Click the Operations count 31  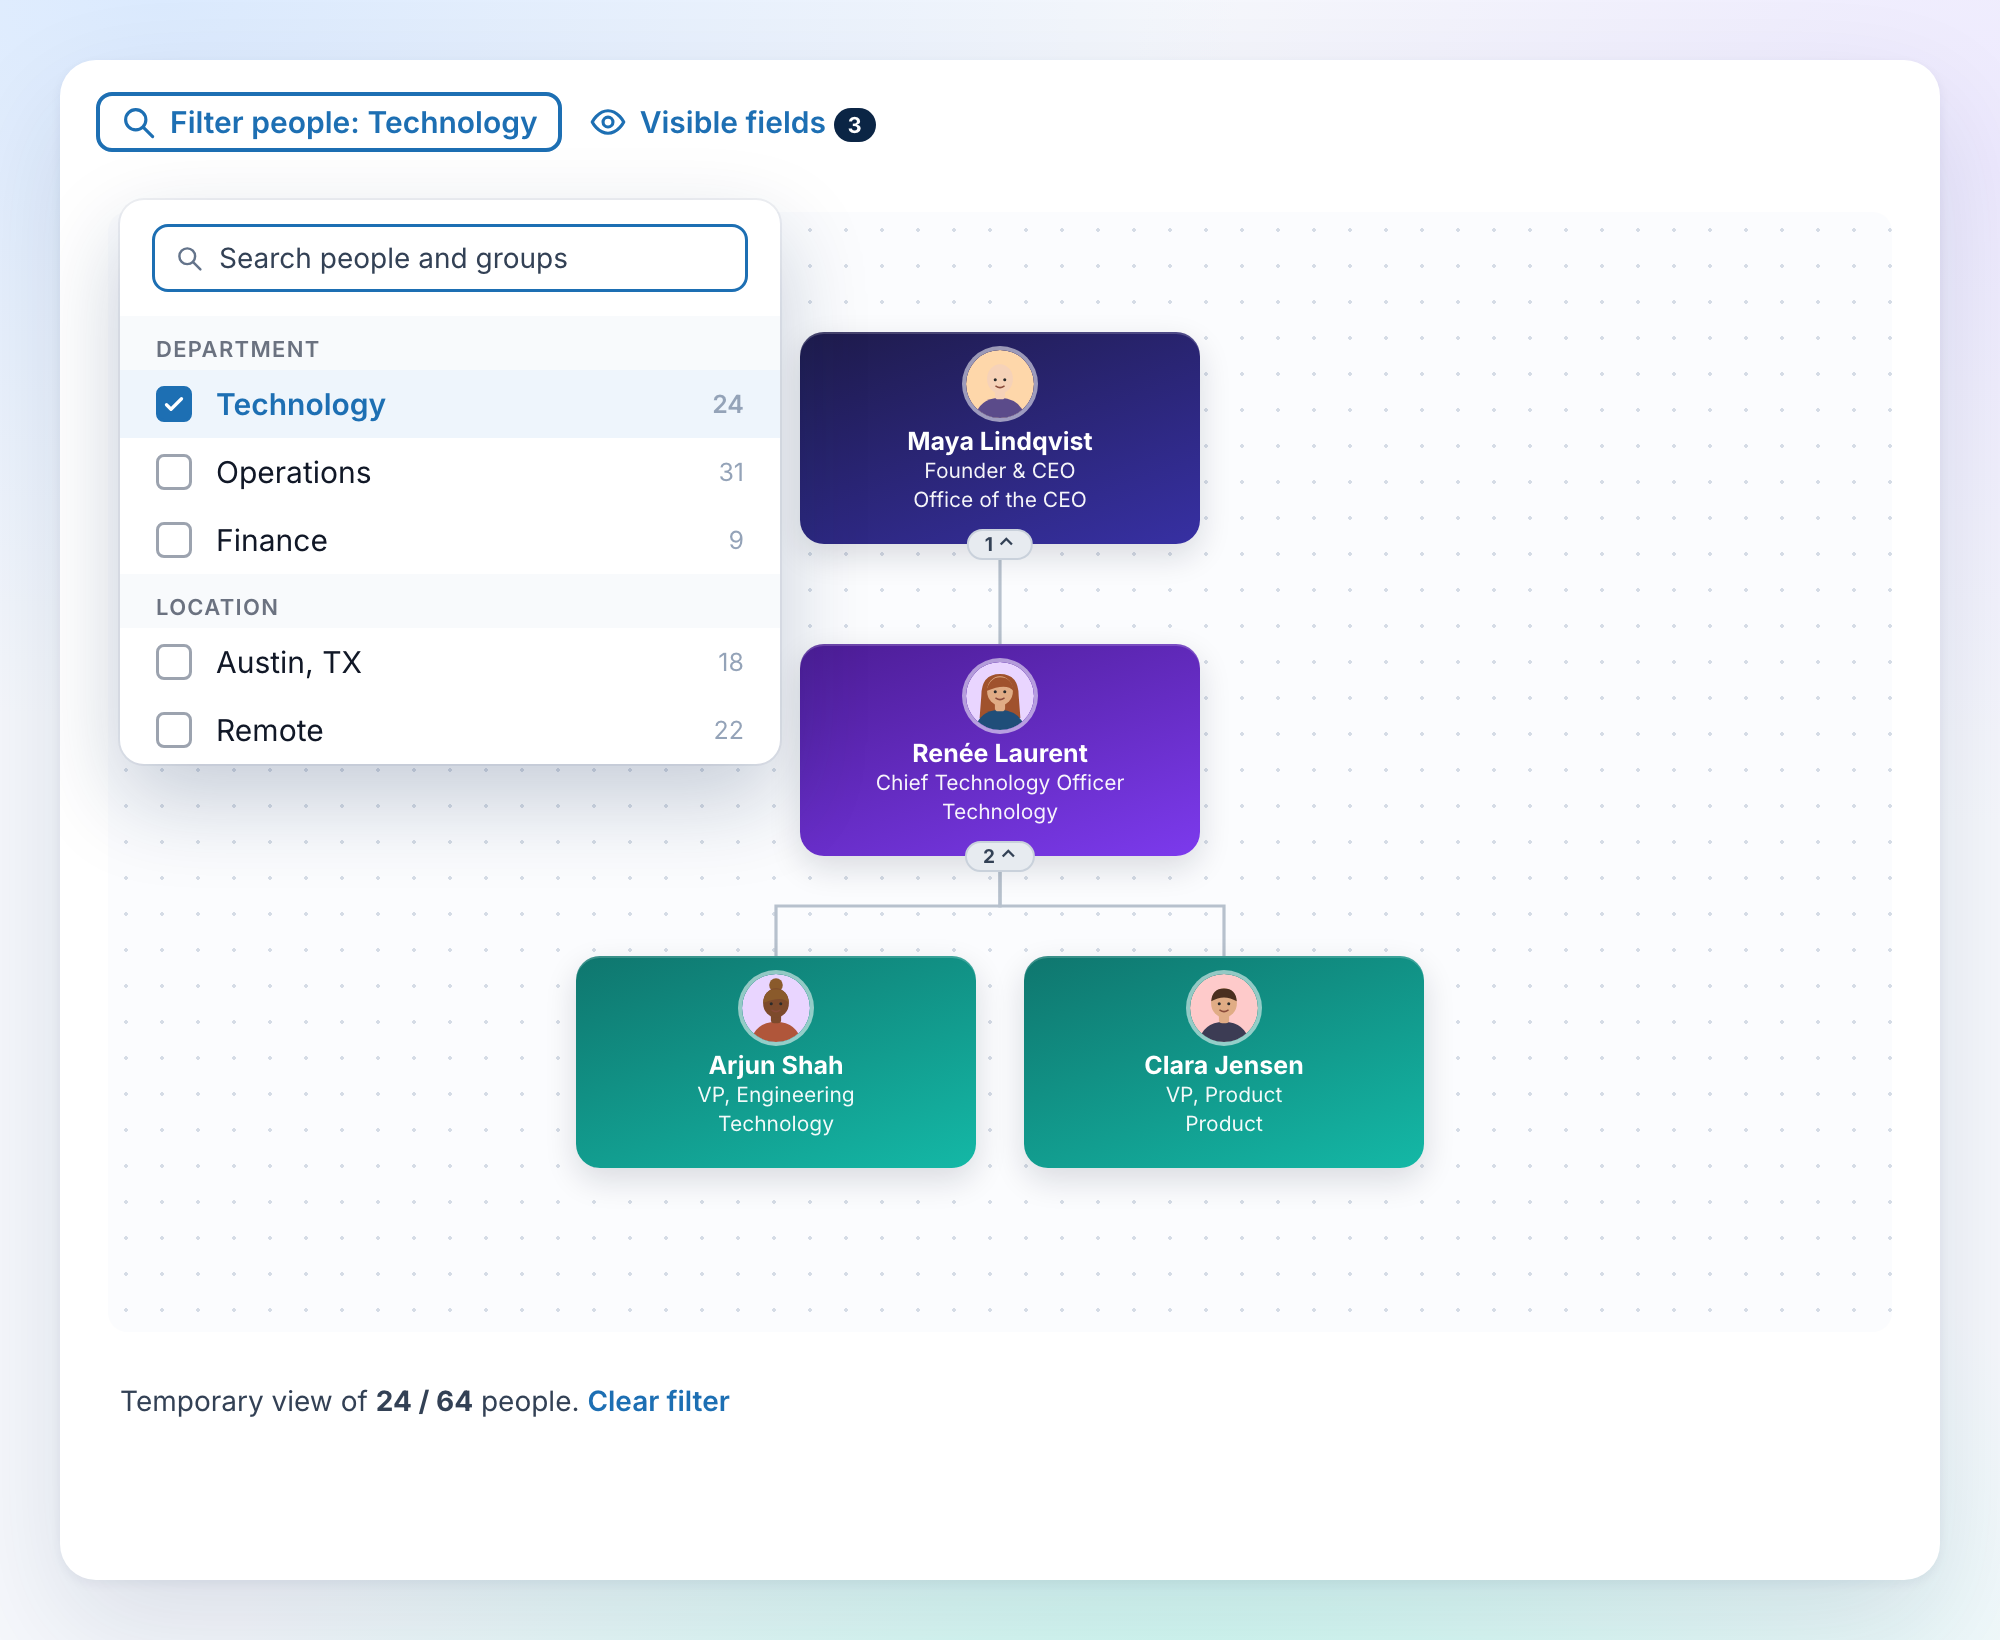pos(731,472)
